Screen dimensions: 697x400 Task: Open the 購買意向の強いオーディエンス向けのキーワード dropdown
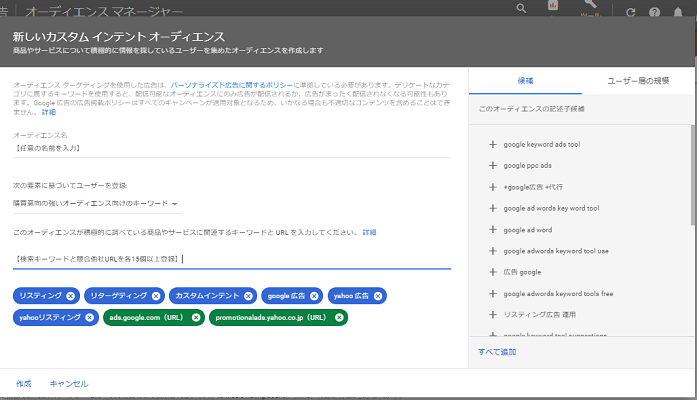point(96,204)
